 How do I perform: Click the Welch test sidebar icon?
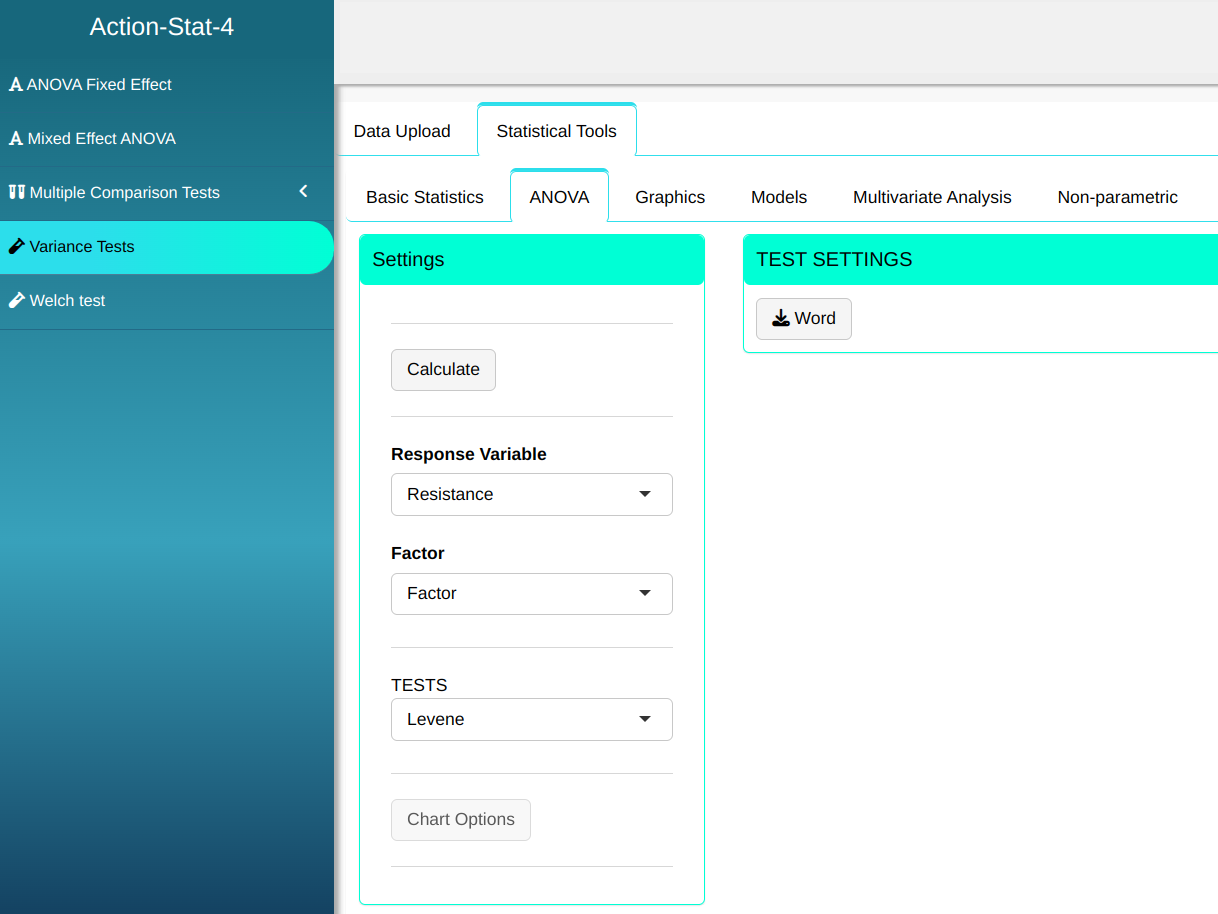pyautogui.click(x=16, y=300)
